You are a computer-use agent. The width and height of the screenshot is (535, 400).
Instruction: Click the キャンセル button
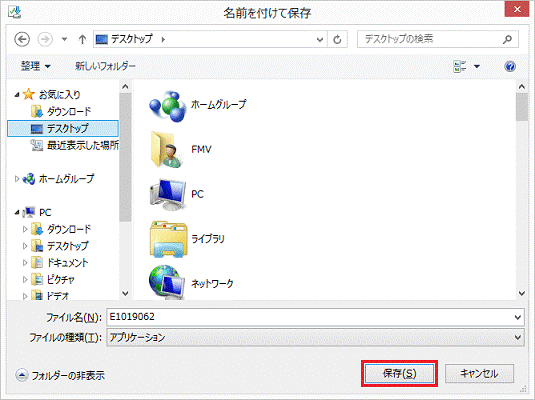(479, 373)
